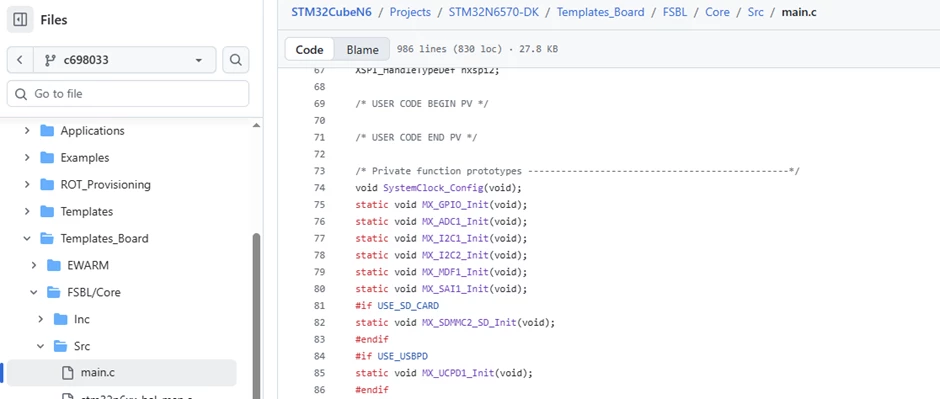Click the main.c file icon
Image resolution: width=940 pixels, height=399 pixels.
pos(68,373)
